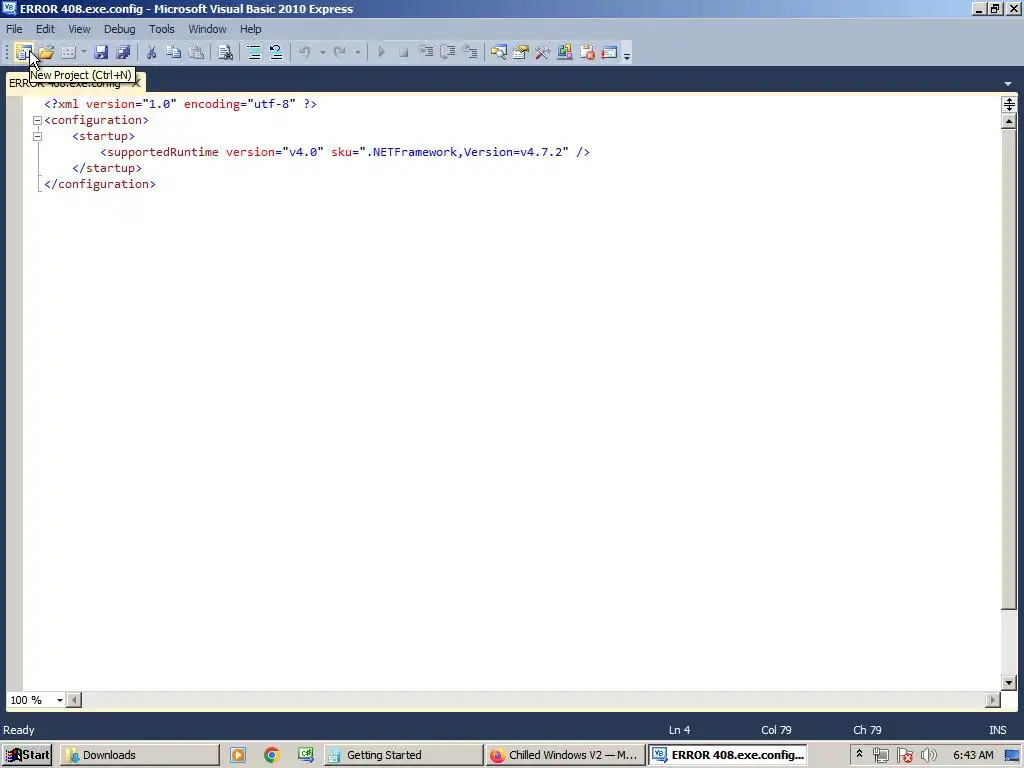Open the Redo history dropdown arrow
The width and height of the screenshot is (1024, 768).
(357, 52)
